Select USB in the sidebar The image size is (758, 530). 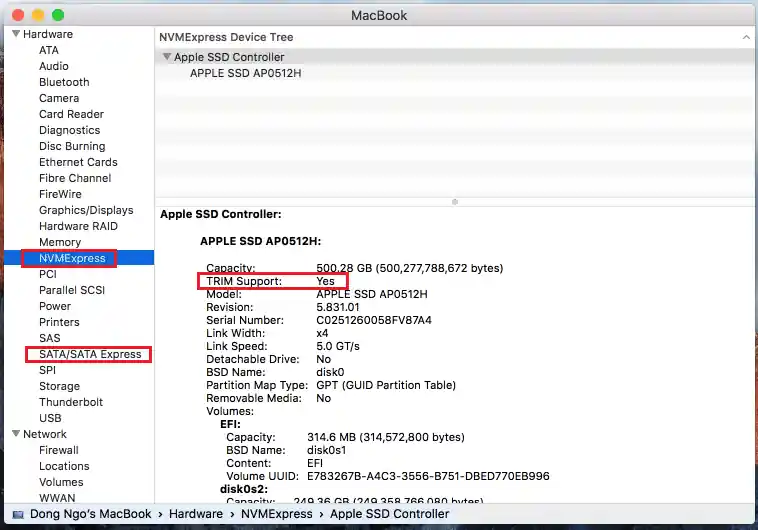[x=50, y=418]
